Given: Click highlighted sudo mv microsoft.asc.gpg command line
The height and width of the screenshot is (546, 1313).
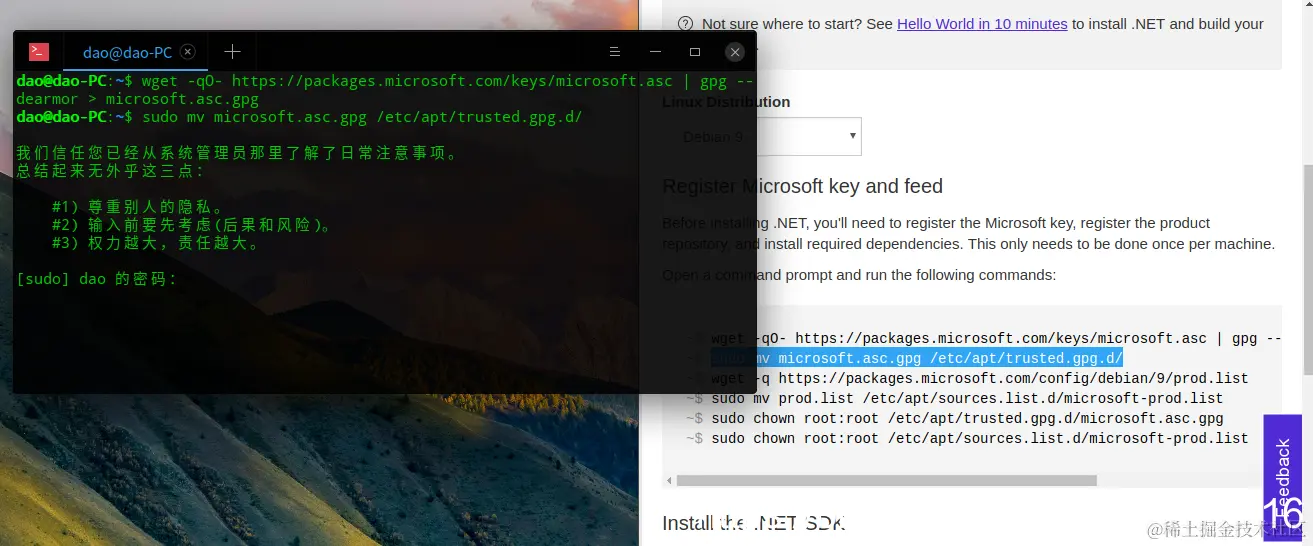Looking at the screenshot, I should point(917,358).
